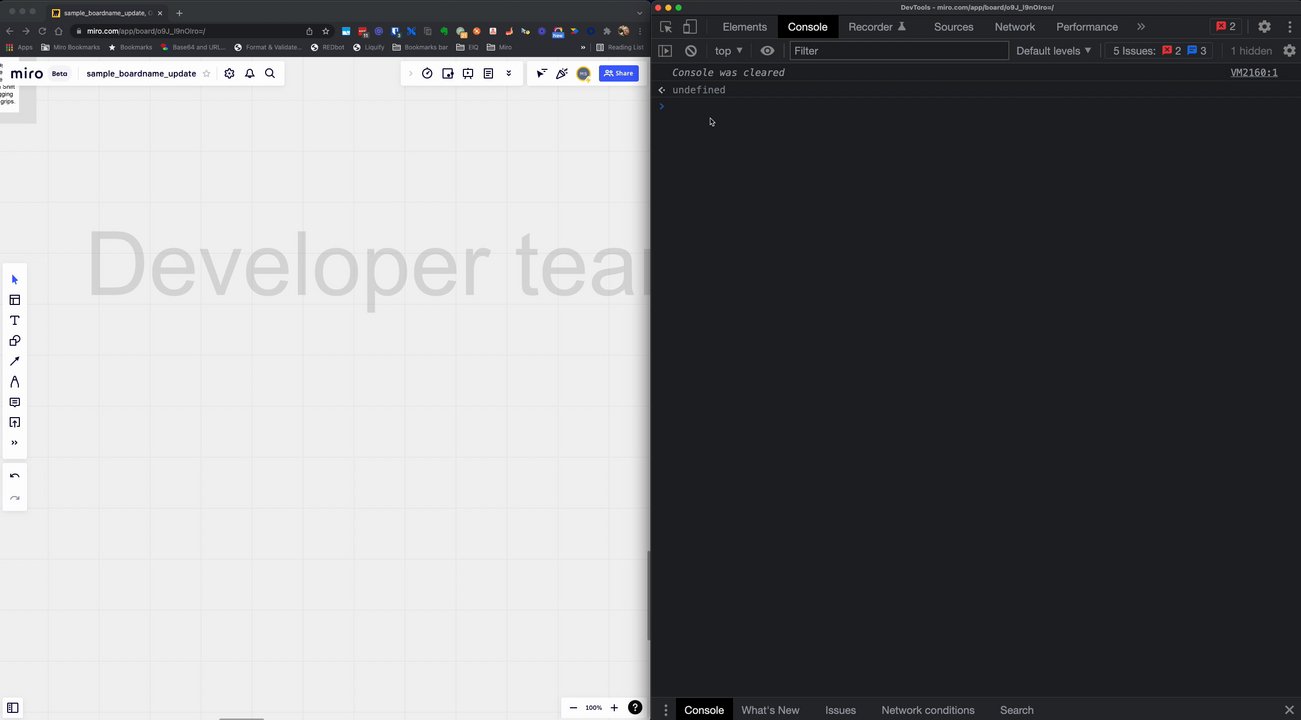Image resolution: width=1301 pixels, height=720 pixels.
Task: Redo the last undone board action
Action: [14, 498]
